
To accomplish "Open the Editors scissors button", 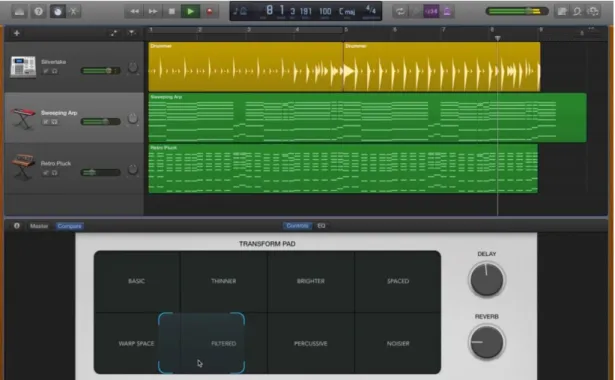I will point(74,11).
